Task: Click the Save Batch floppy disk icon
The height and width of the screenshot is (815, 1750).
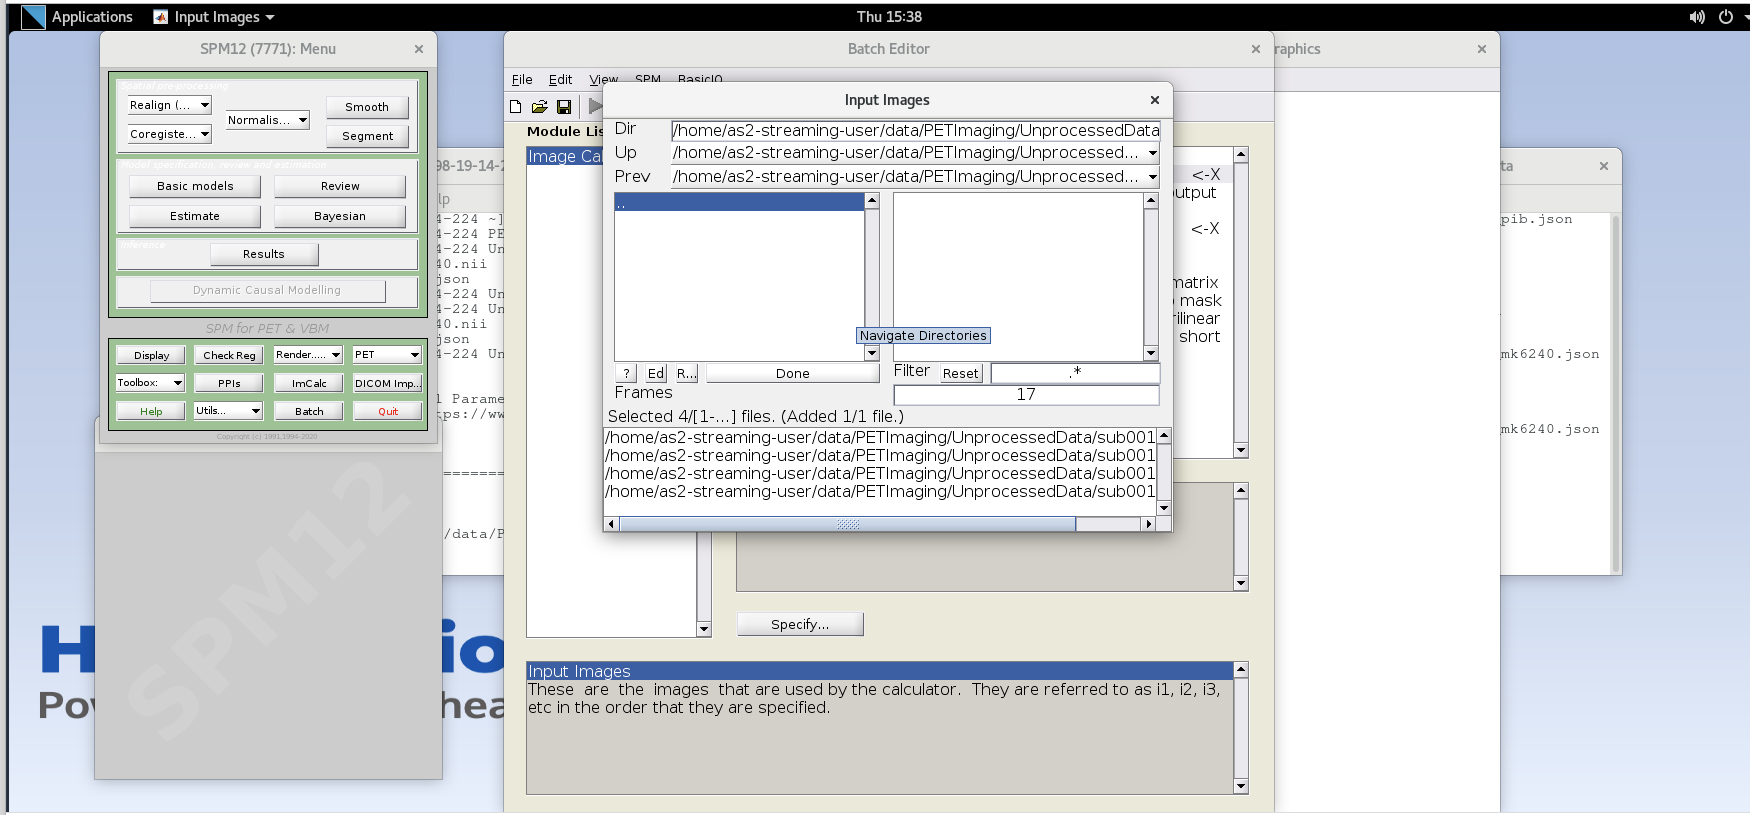Action: point(564,106)
